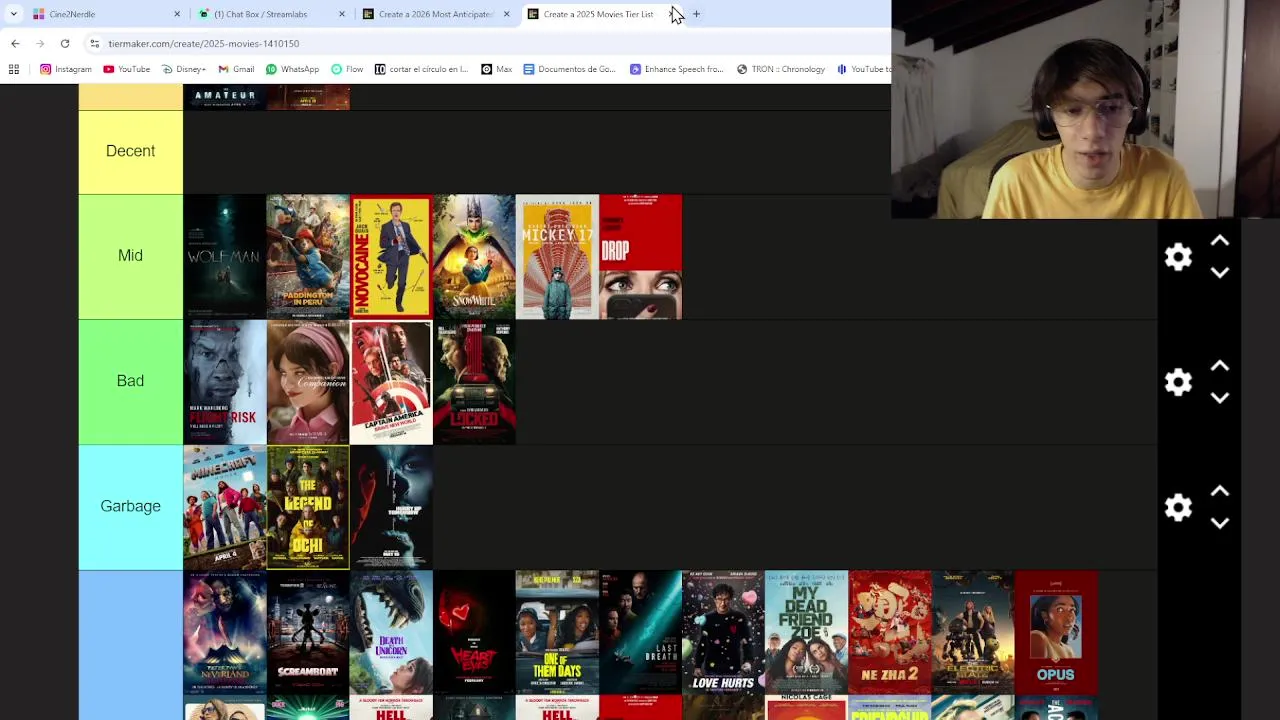The height and width of the screenshot is (720, 1280).
Task: Open a new browser tab with plus
Action: coord(696,14)
